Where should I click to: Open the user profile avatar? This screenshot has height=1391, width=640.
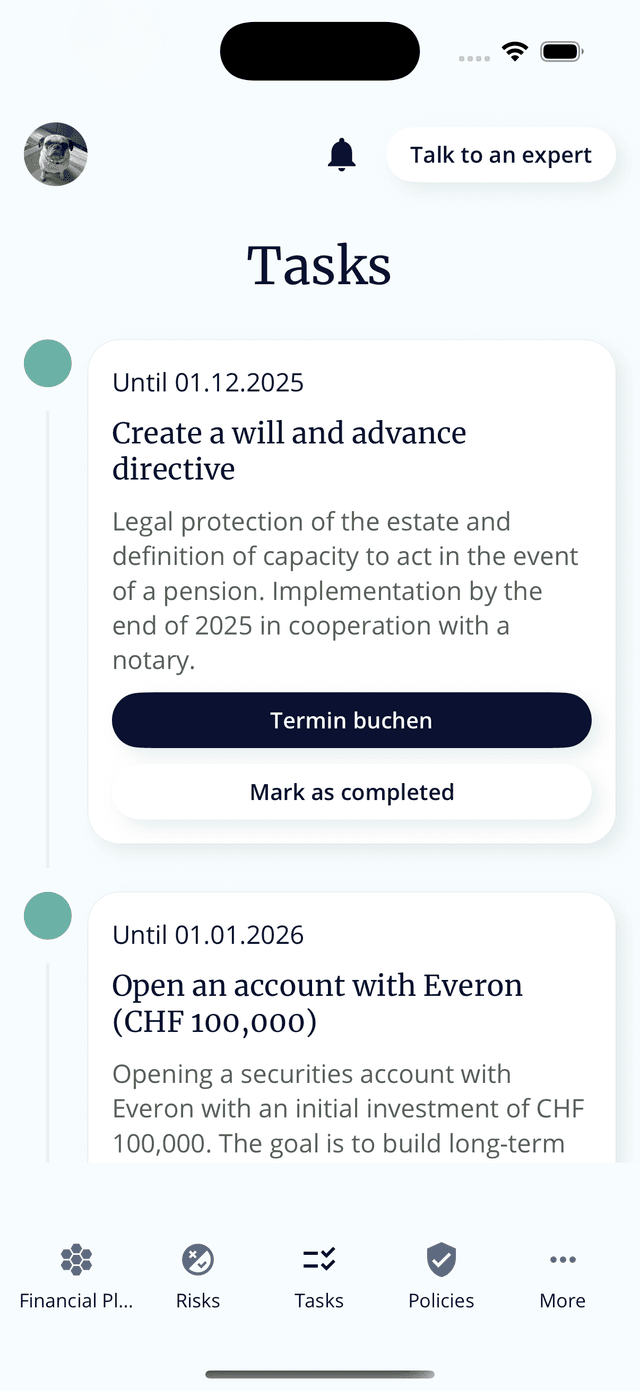(x=55, y=155)
